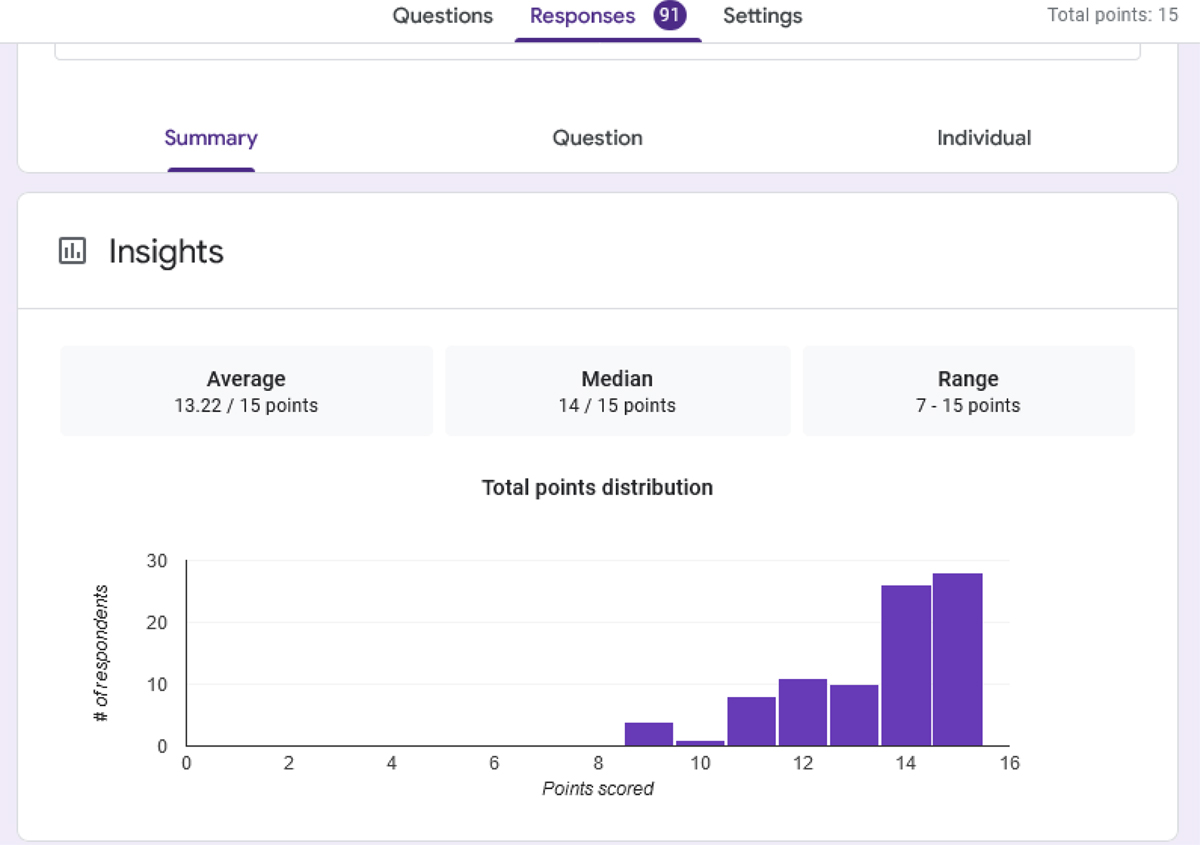Click the Total points distribution chart title
The image size is (1200, 845).
click(597, 488)
